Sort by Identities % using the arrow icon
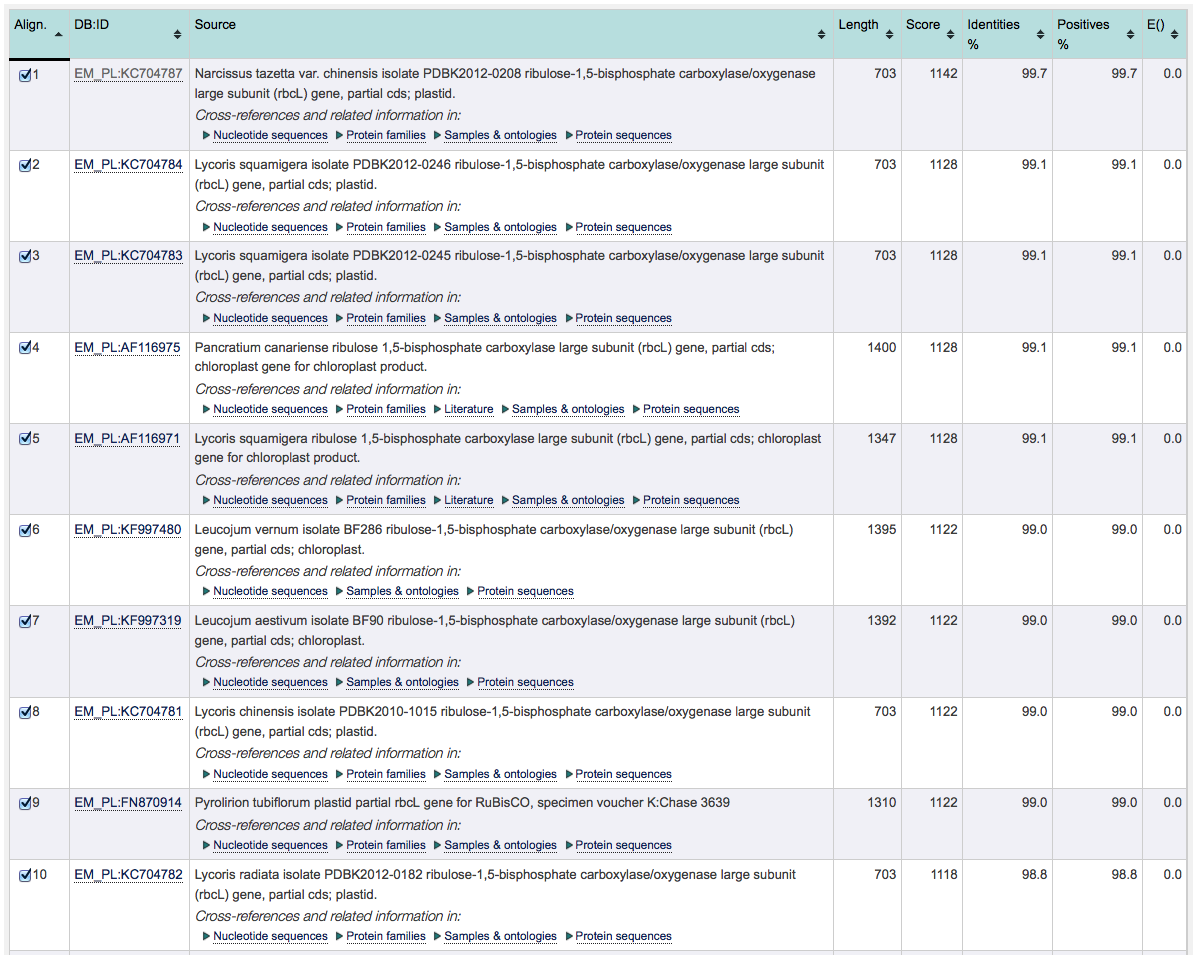Image resolution: width=1197 pixels, height=955 pixels. (x=1038, y=33)
